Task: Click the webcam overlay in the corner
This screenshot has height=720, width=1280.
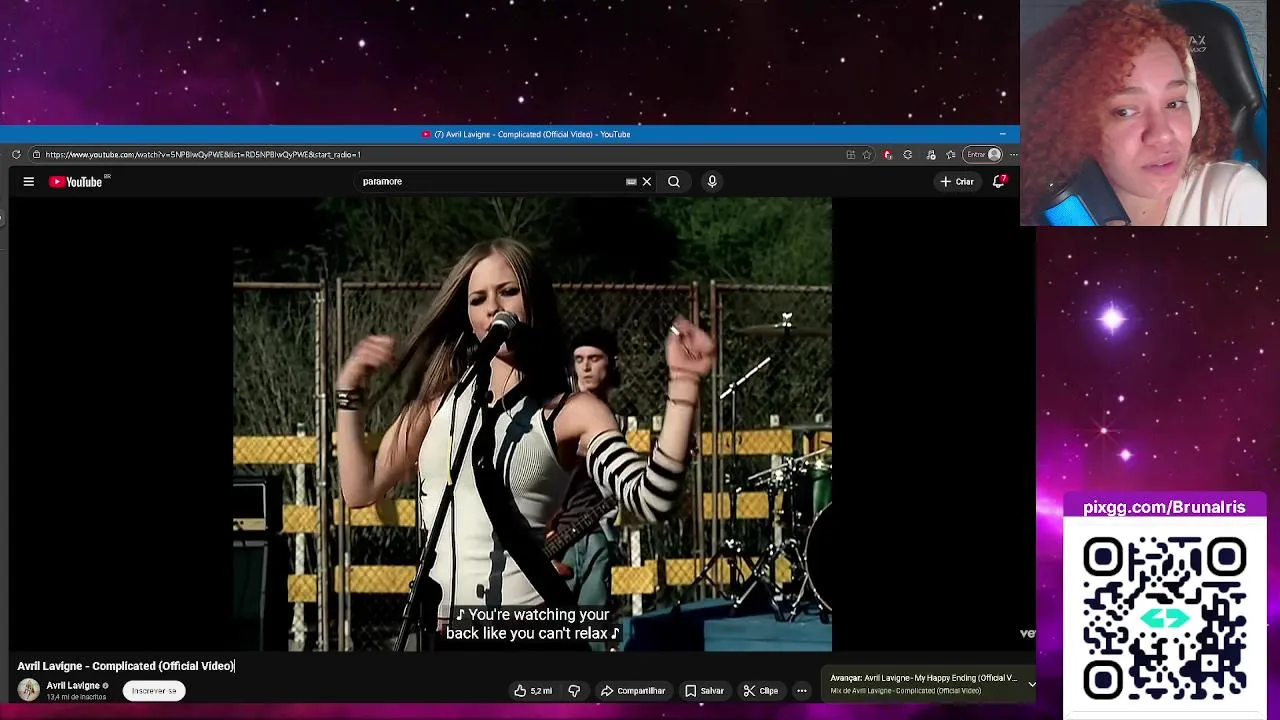Action: [1143, 113]
